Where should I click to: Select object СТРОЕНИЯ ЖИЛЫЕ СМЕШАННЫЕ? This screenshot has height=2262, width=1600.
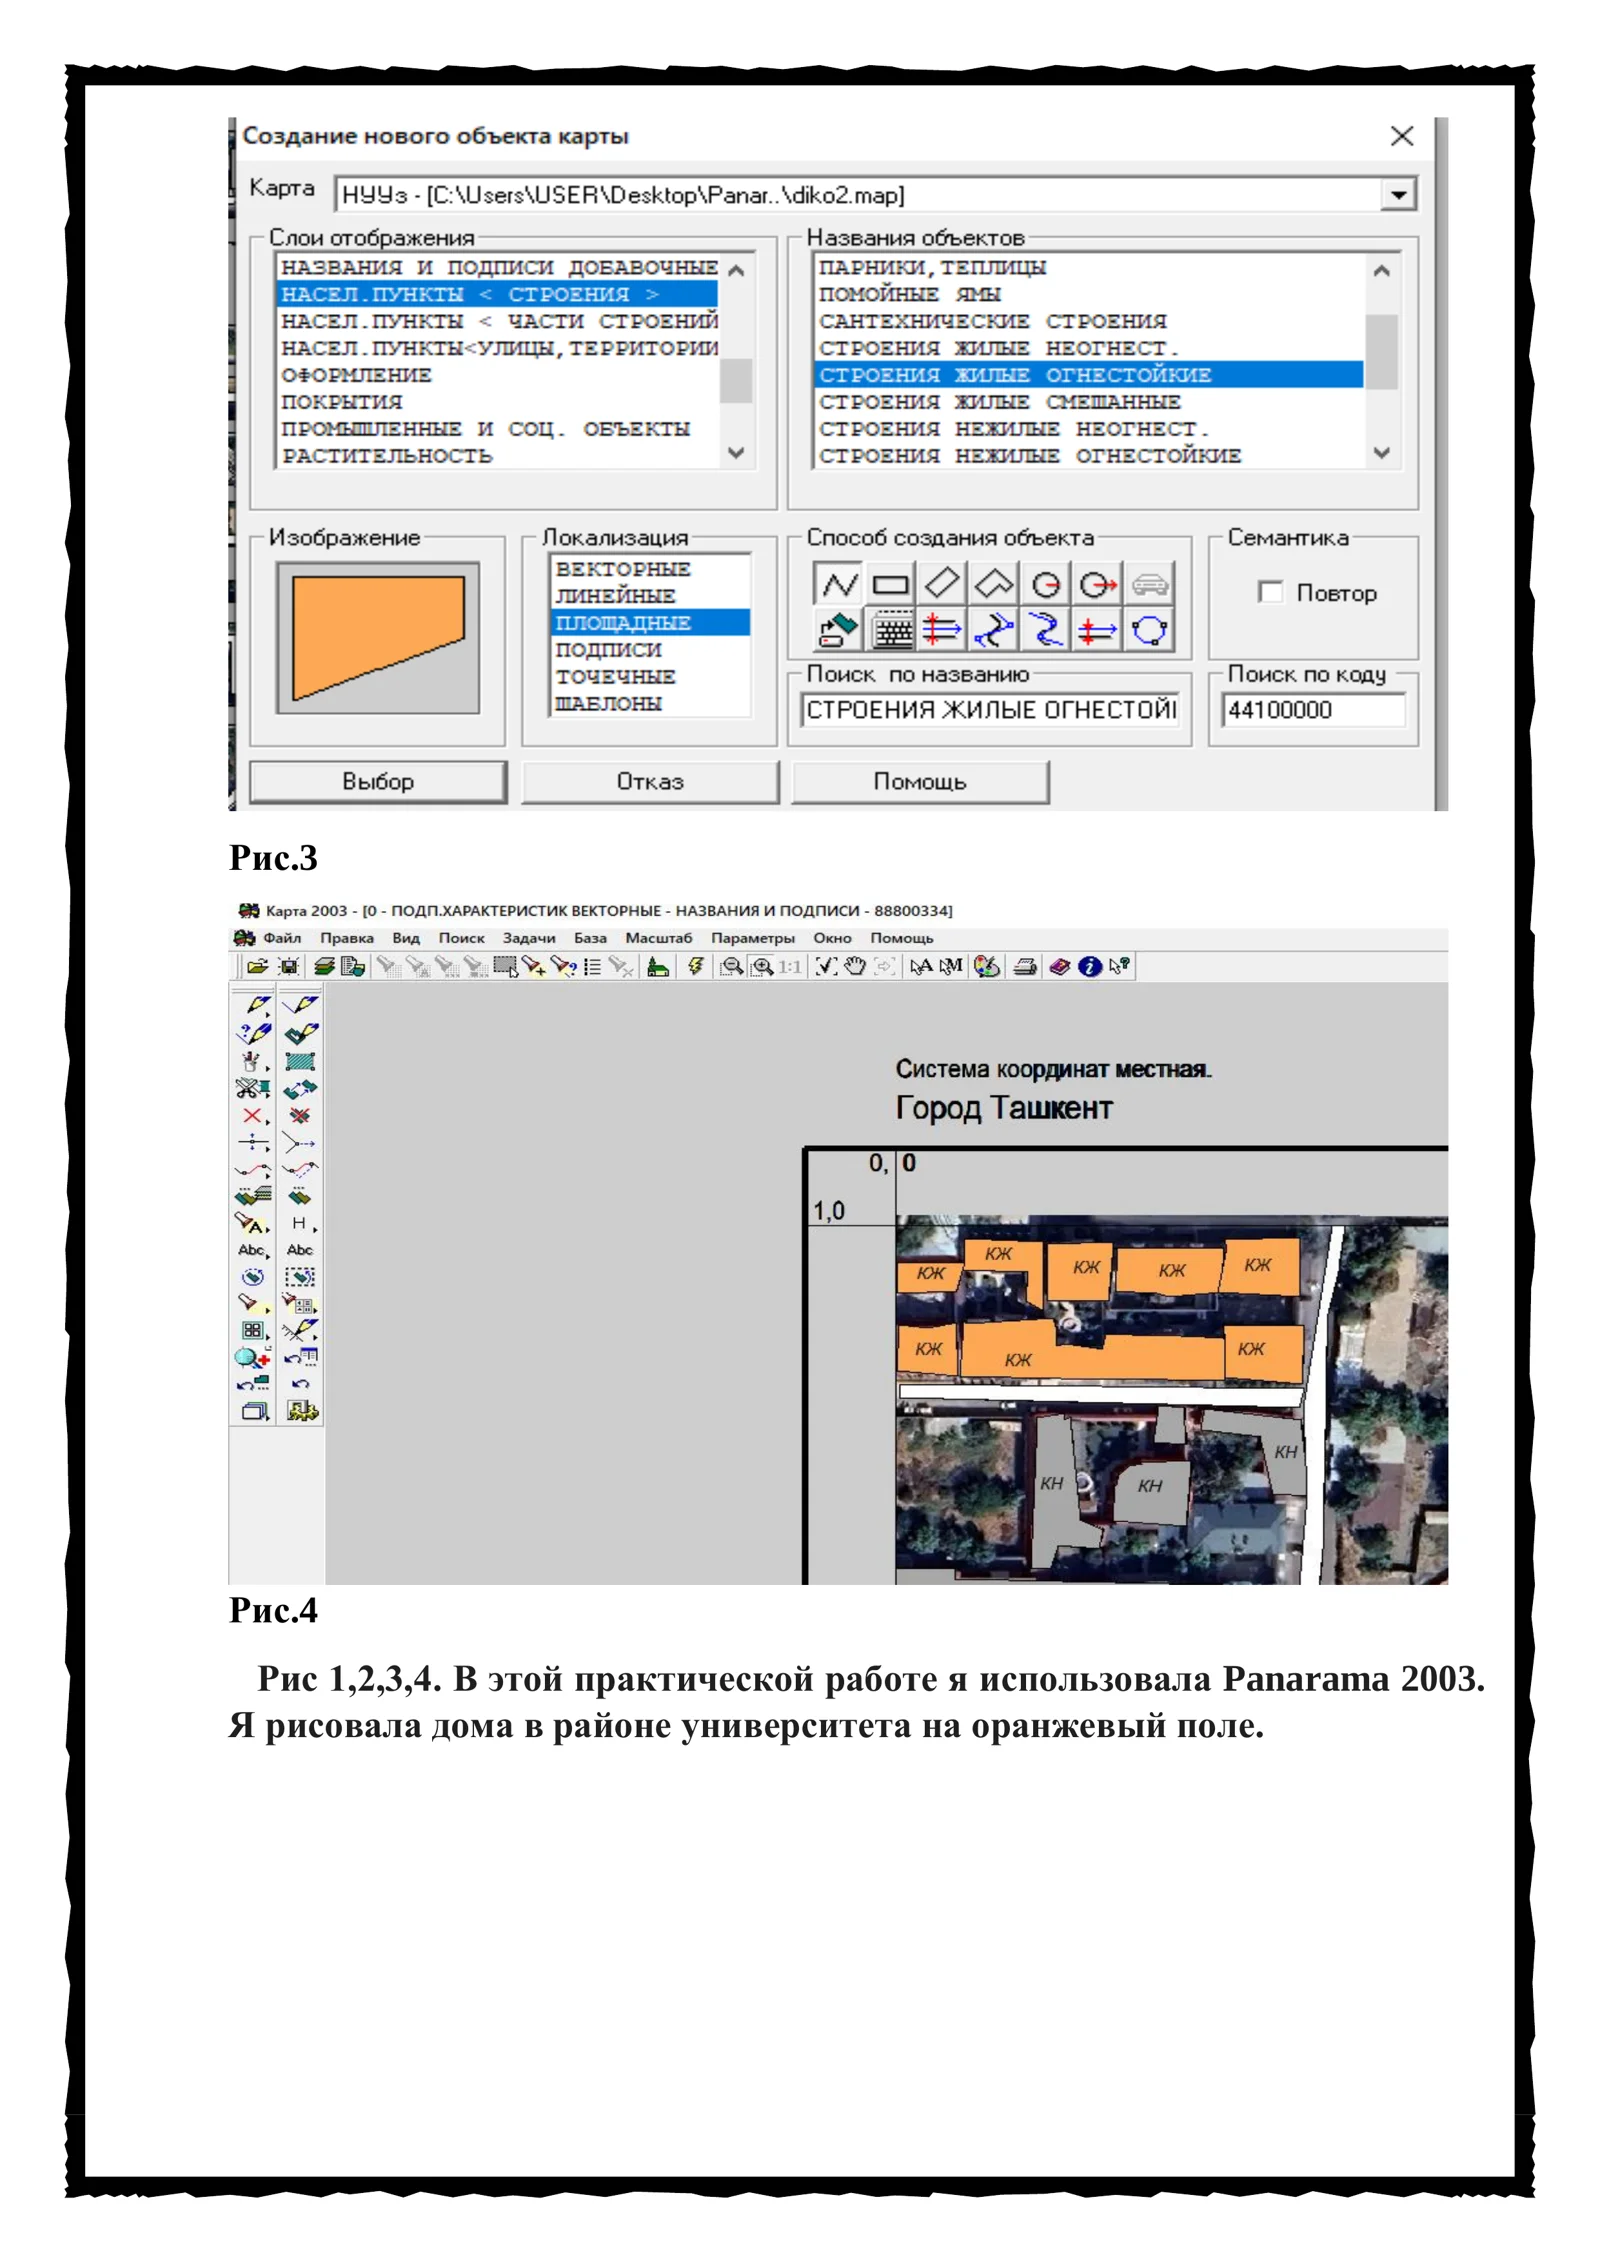coord(1089,402)
